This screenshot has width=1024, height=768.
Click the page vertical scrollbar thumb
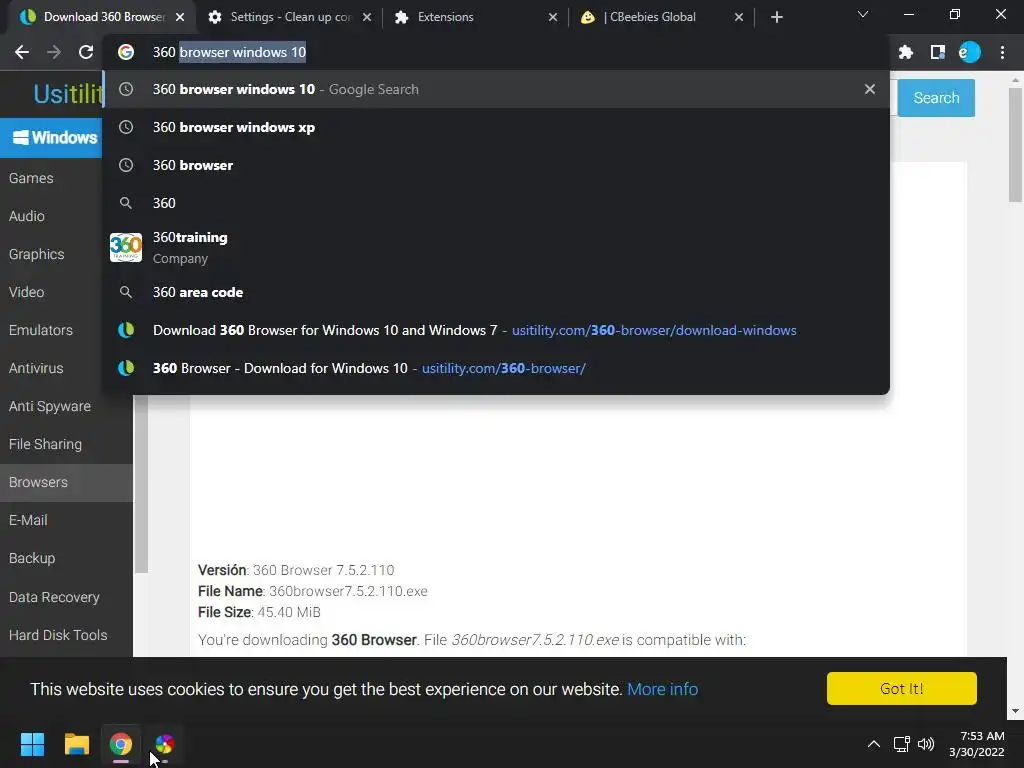click(x=1015, y=145)
